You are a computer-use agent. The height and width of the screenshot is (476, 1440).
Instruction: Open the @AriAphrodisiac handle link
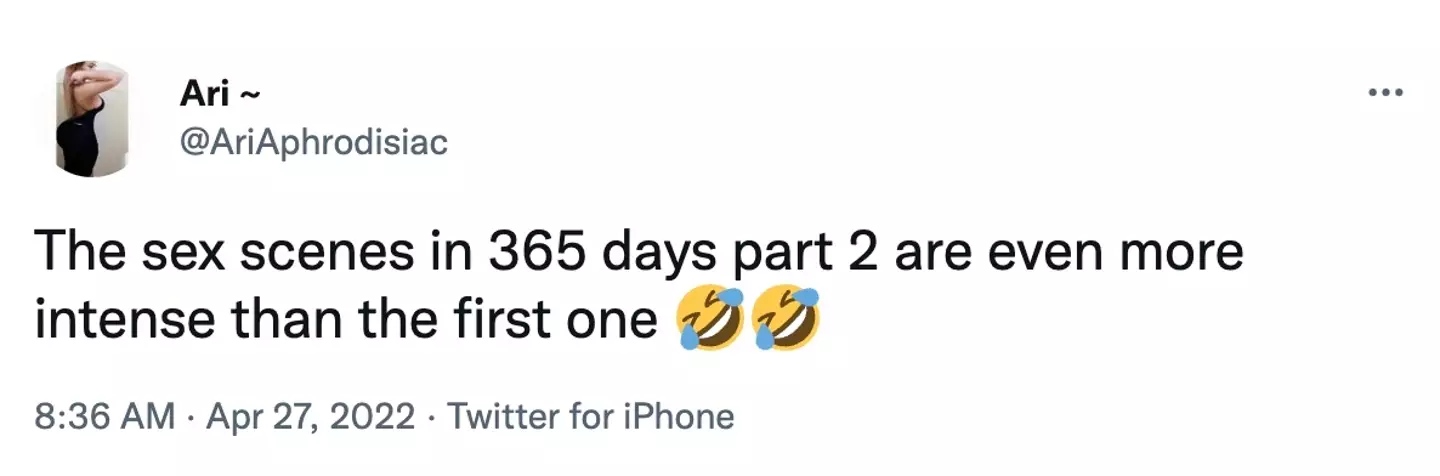(313, 143)
